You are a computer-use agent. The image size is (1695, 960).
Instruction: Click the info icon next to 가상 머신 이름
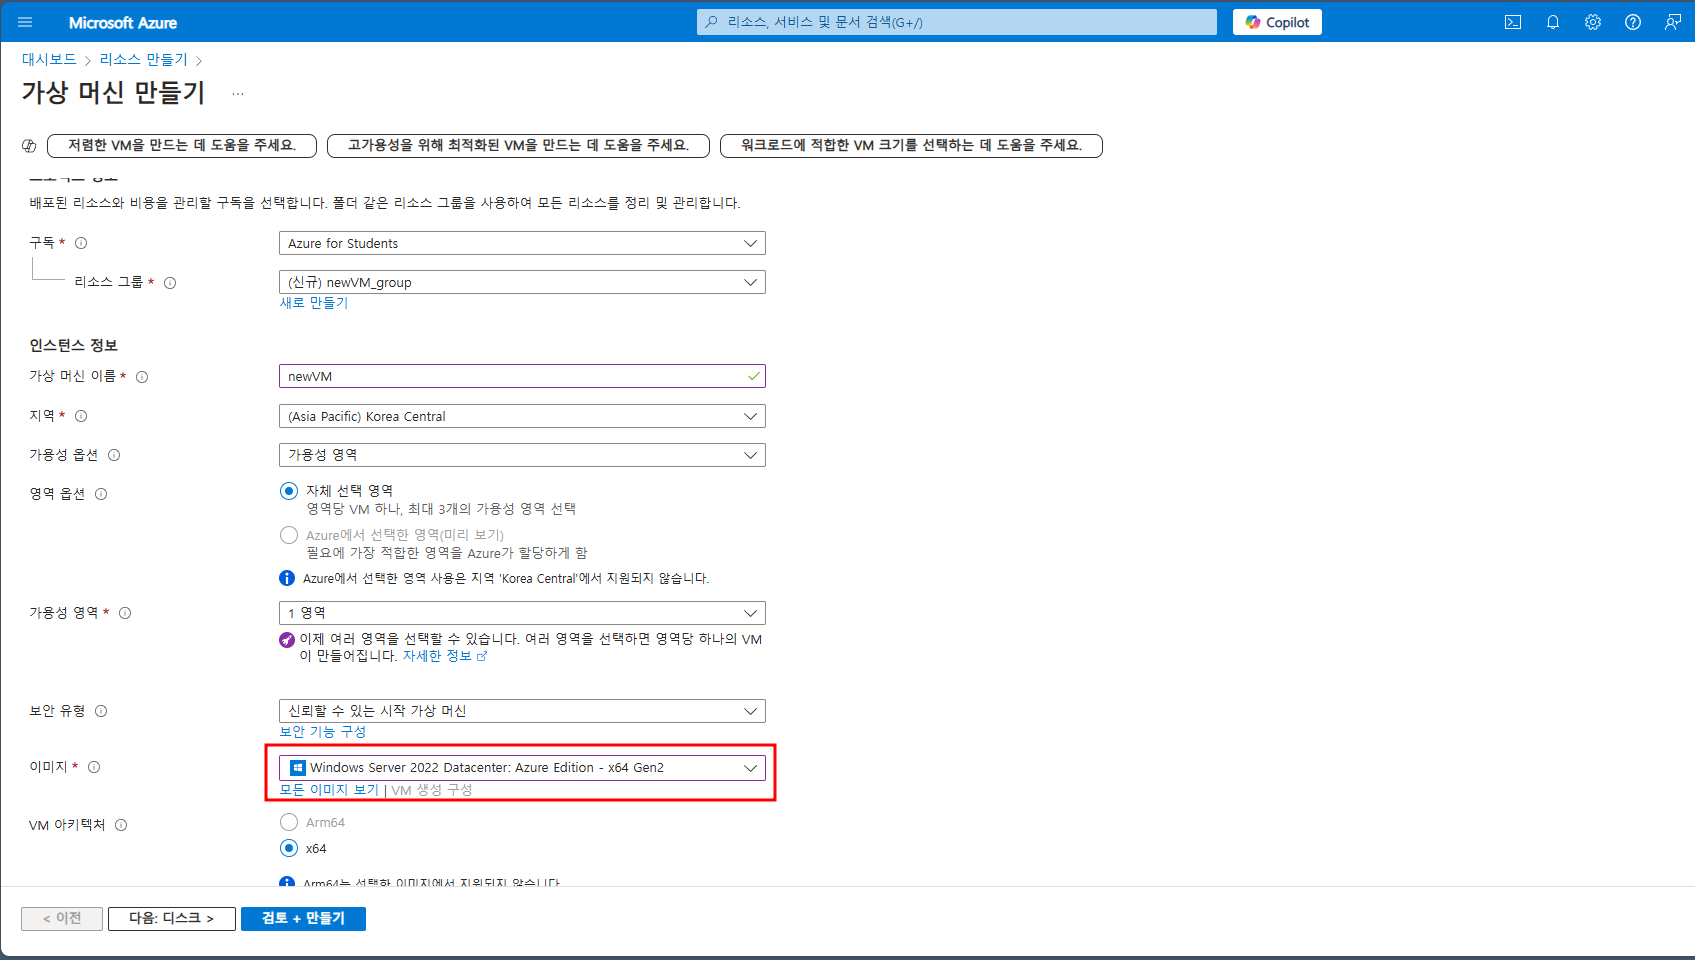pos(142,377)
